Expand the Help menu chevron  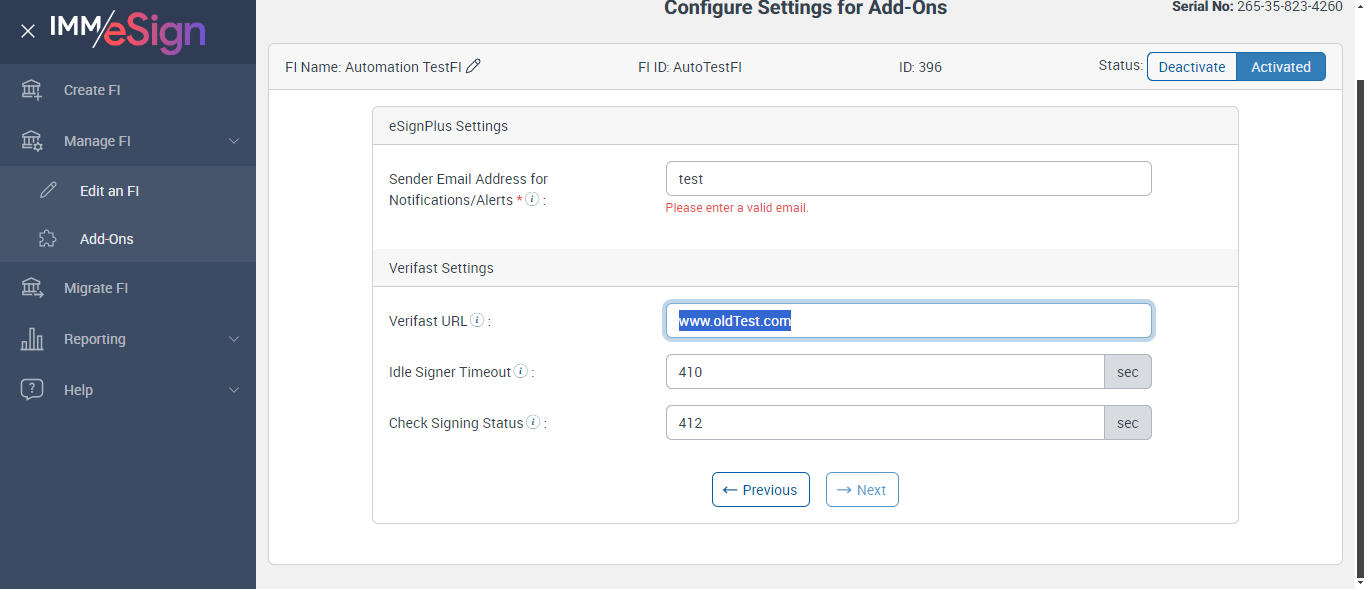234,390
